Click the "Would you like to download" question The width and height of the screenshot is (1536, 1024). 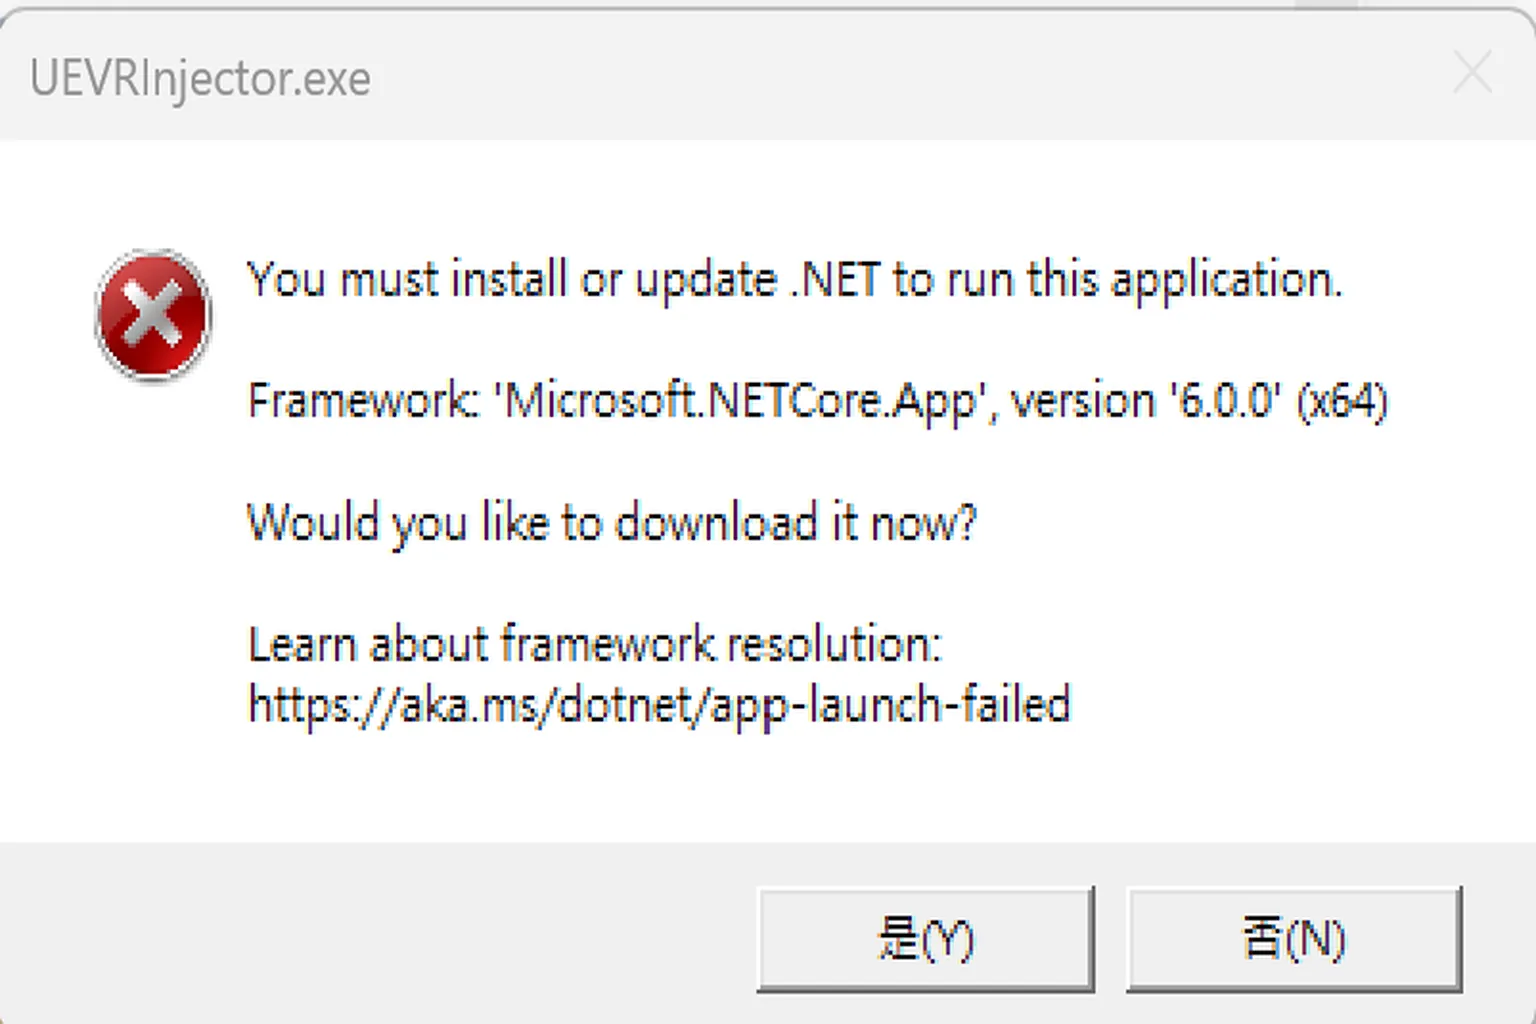point(611,523)
